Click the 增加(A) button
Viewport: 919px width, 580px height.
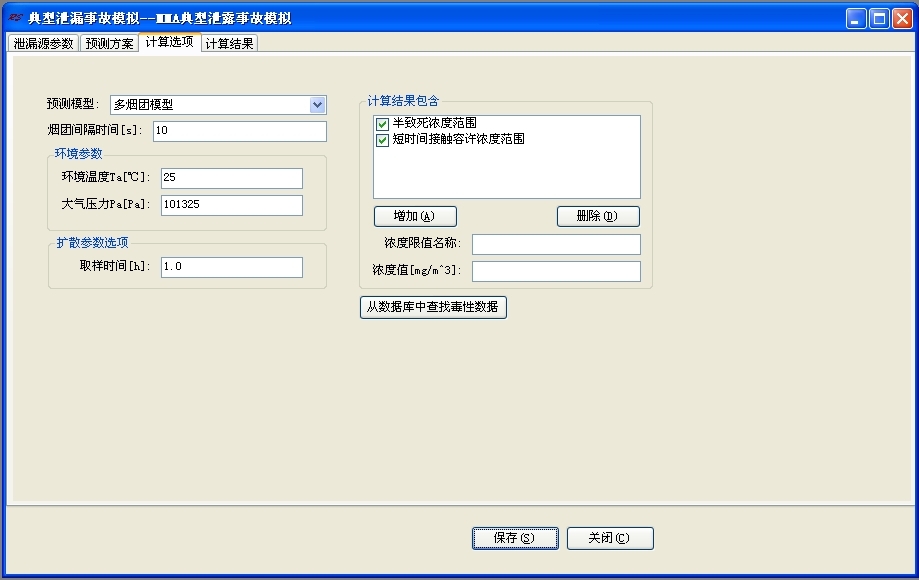(x=415, y=216)
